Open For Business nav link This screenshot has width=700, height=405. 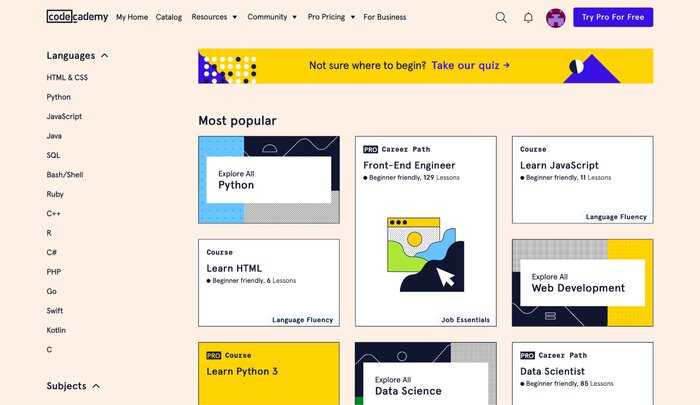[385, 17]
